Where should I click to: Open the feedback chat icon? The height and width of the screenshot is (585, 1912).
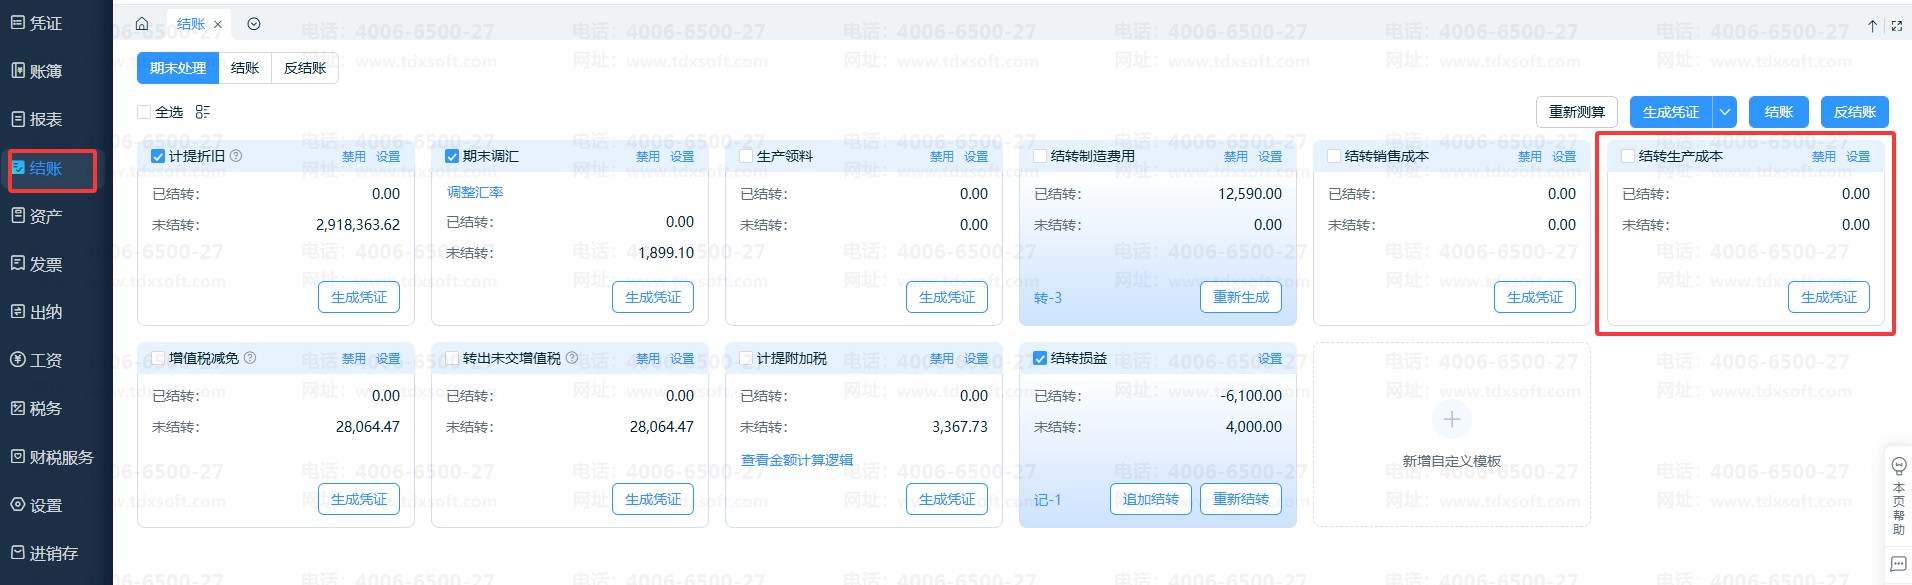pos(1897,564)
